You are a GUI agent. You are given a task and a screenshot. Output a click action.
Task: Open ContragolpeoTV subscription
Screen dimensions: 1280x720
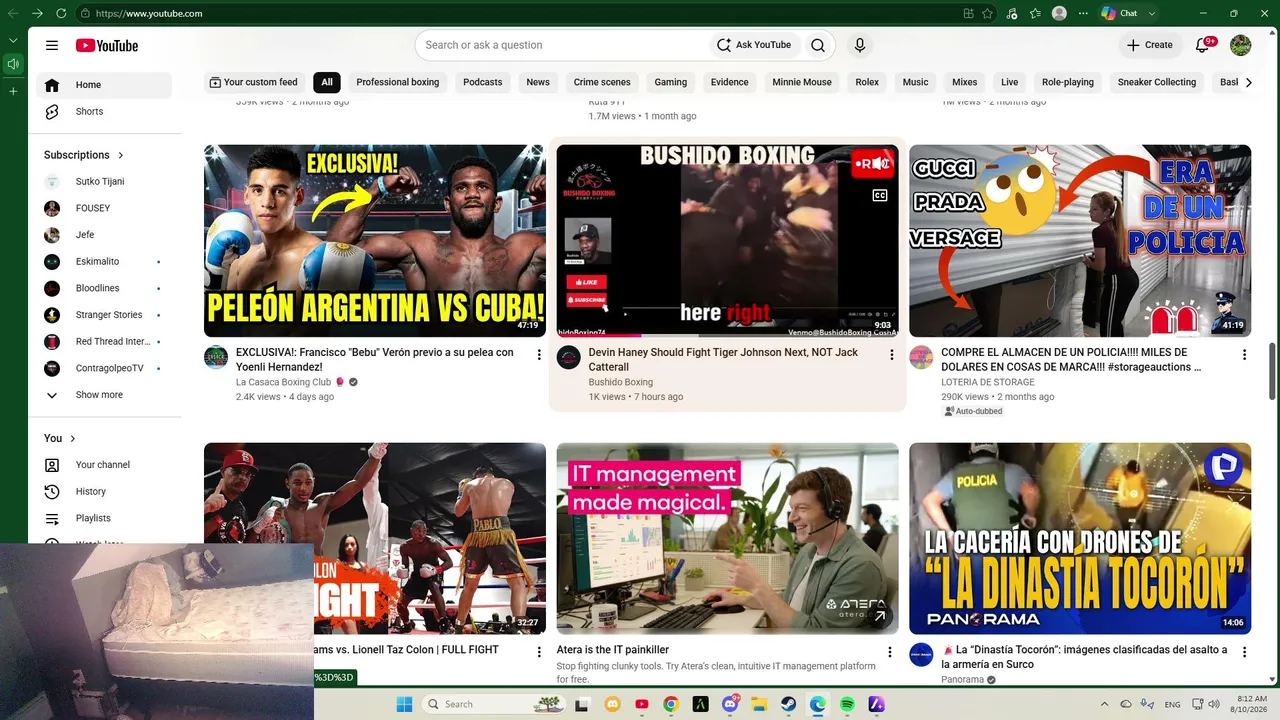104,368
